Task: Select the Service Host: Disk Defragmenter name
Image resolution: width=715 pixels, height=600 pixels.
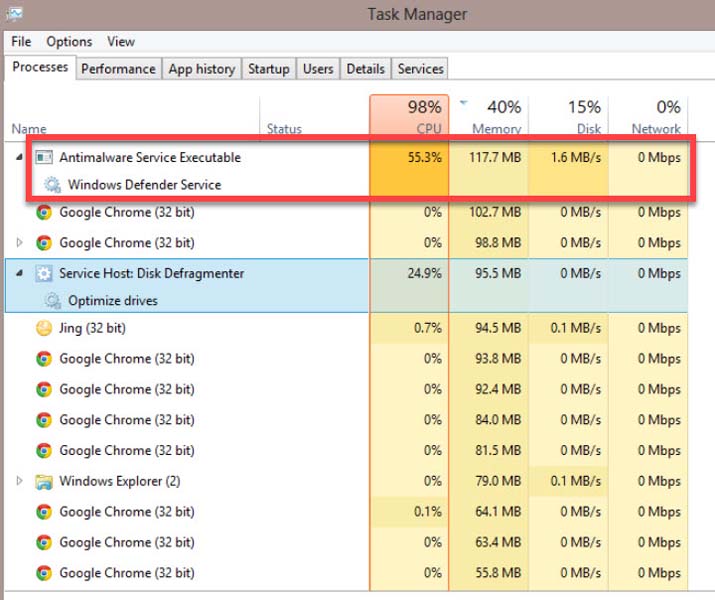Action: pos(152,274)
